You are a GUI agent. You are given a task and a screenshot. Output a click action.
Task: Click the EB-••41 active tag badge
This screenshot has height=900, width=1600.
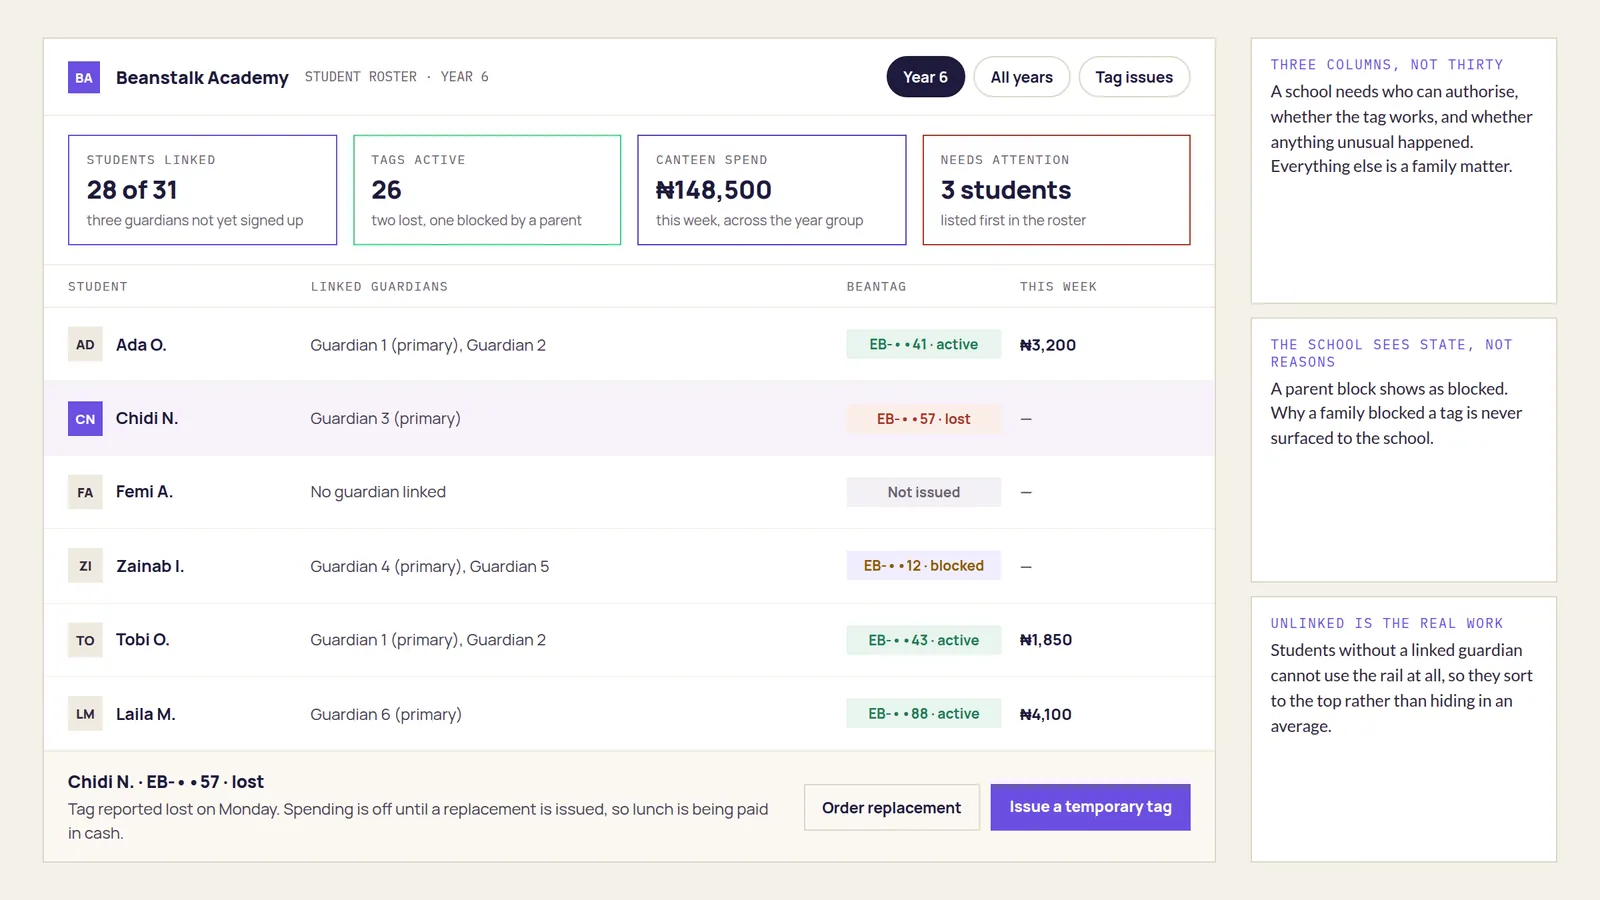coord(924,344)
